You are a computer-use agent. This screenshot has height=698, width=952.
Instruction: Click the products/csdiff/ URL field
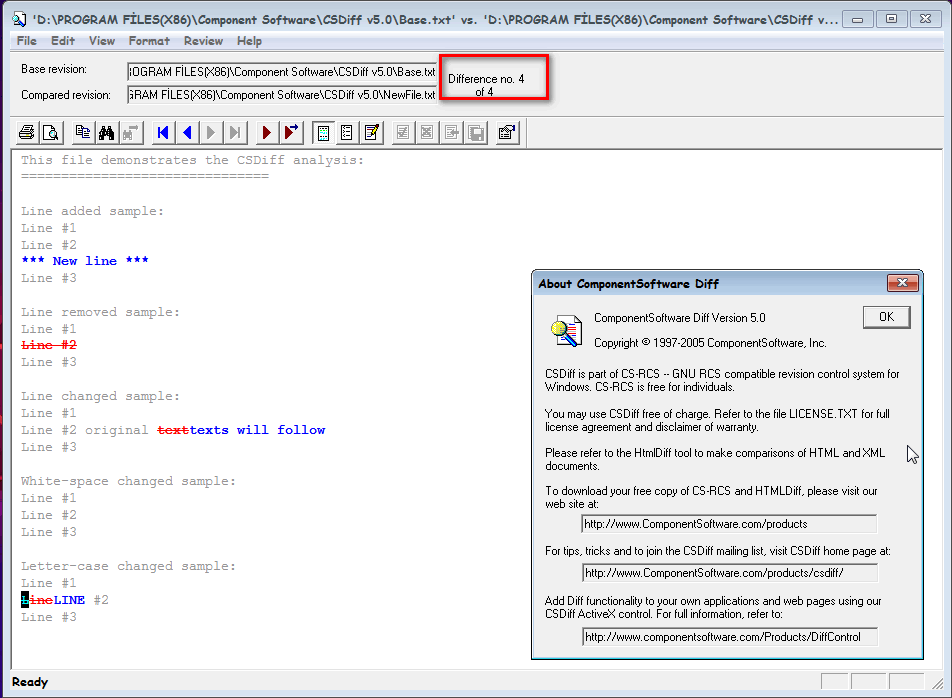click(x=729, y=573)
